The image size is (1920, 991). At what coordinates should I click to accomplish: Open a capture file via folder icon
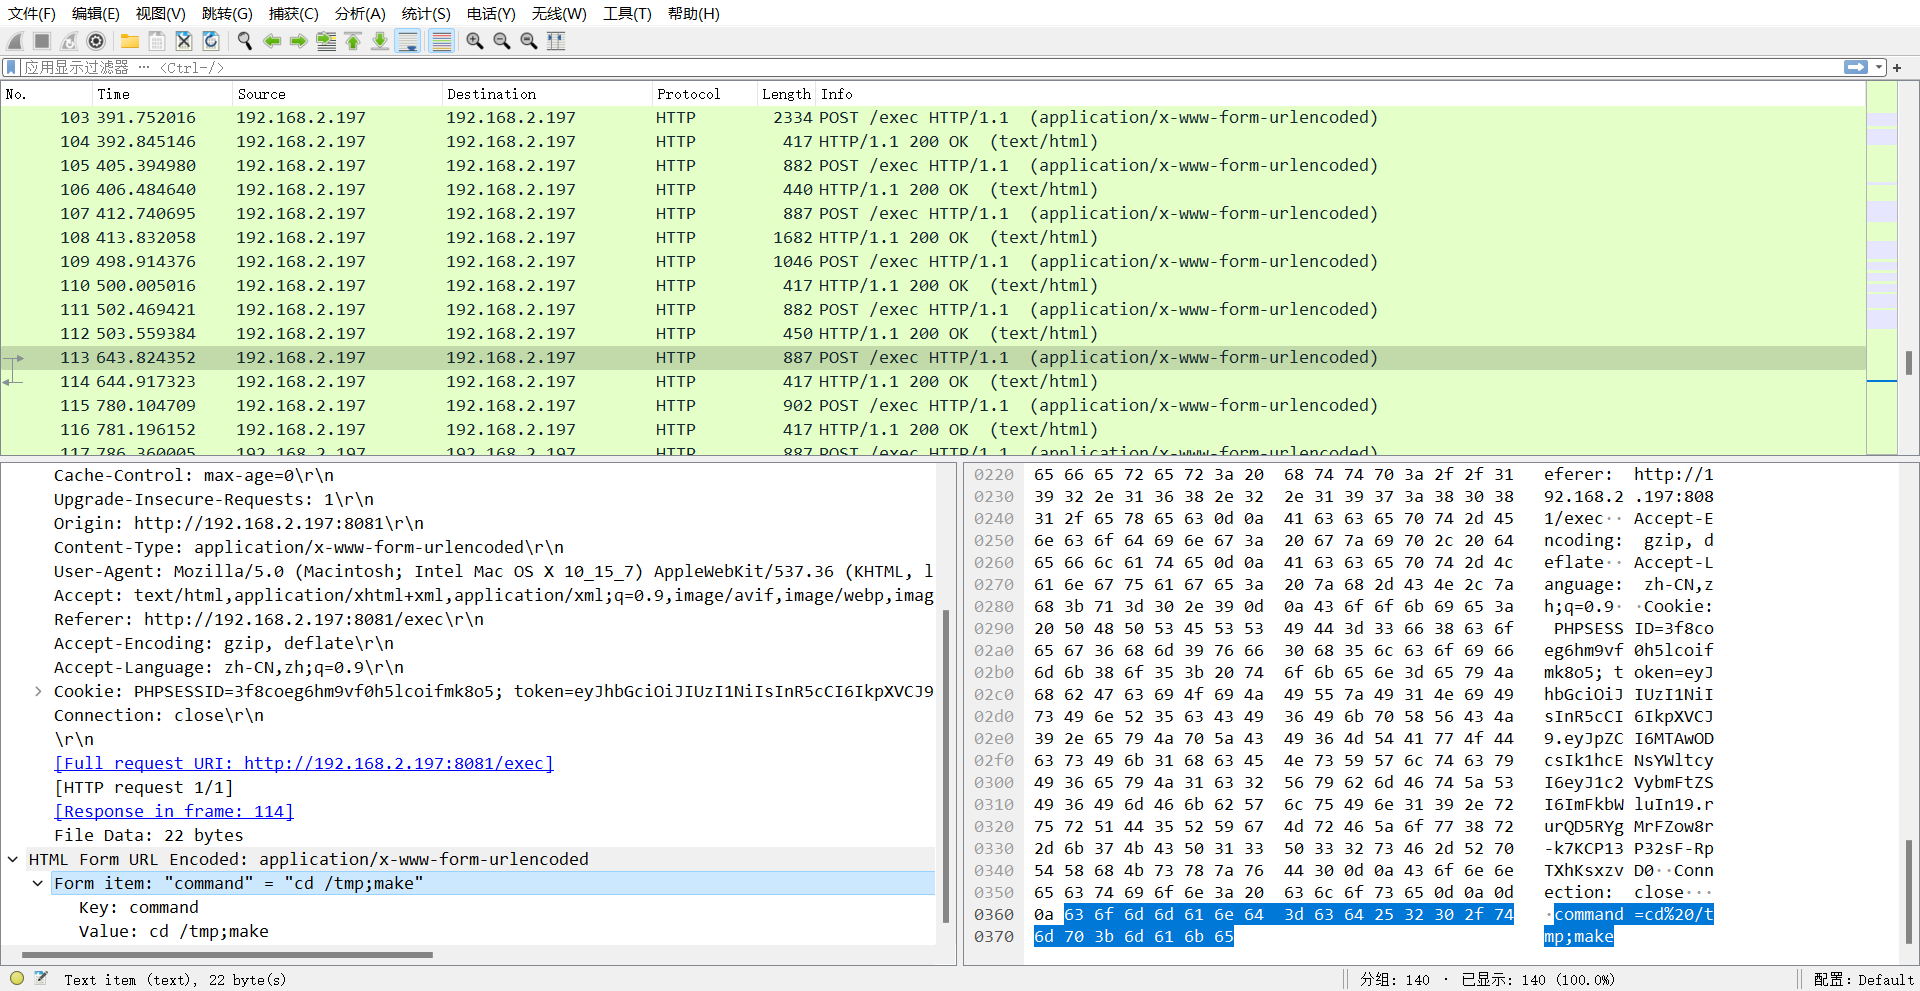[130, 41]
